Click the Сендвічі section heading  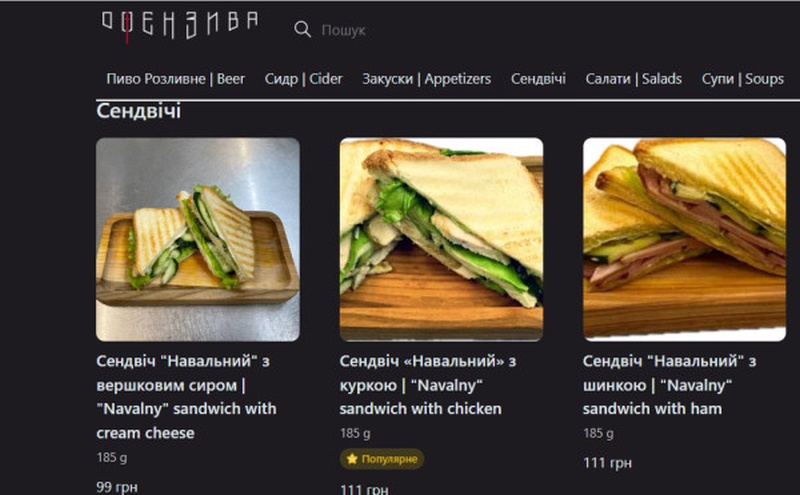(x=138, y=111)
